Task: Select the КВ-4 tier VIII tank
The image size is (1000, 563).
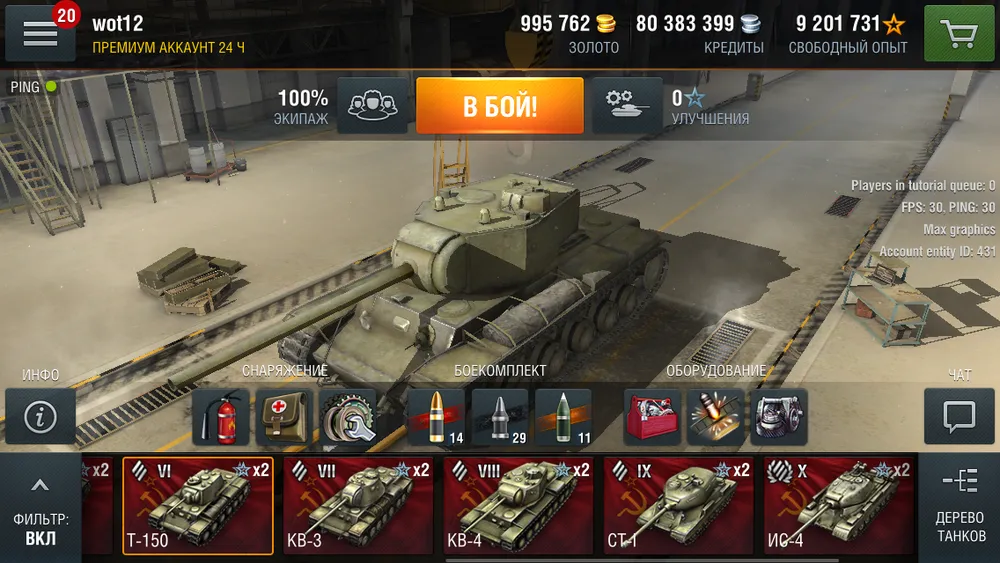Action: (x=518, y=505)
